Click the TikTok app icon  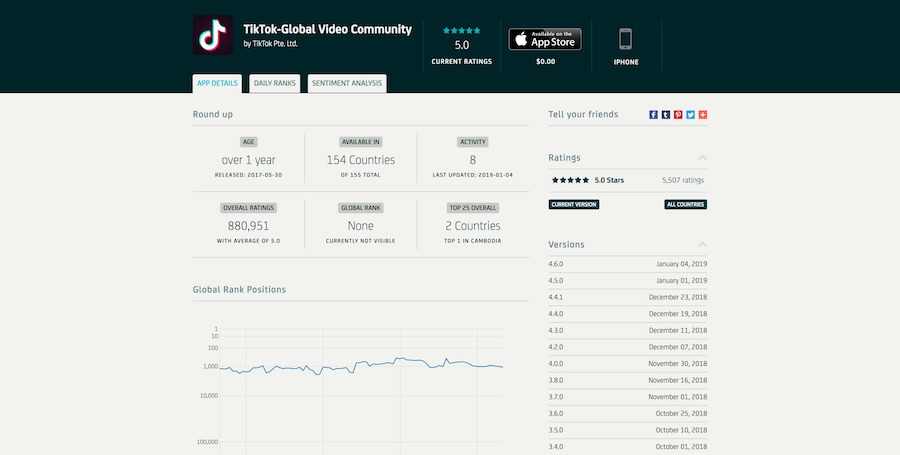pyautogui.click(x=213, y=36)
